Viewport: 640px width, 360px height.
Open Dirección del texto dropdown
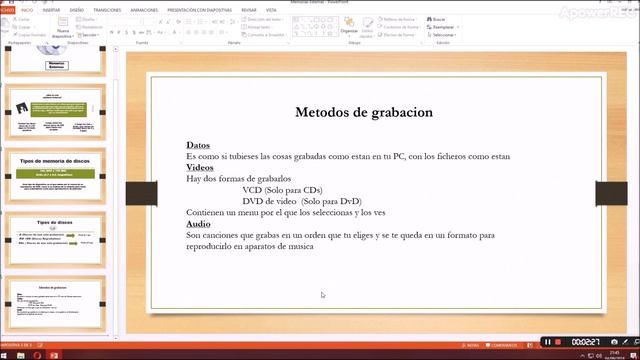[x=263, y=19]
